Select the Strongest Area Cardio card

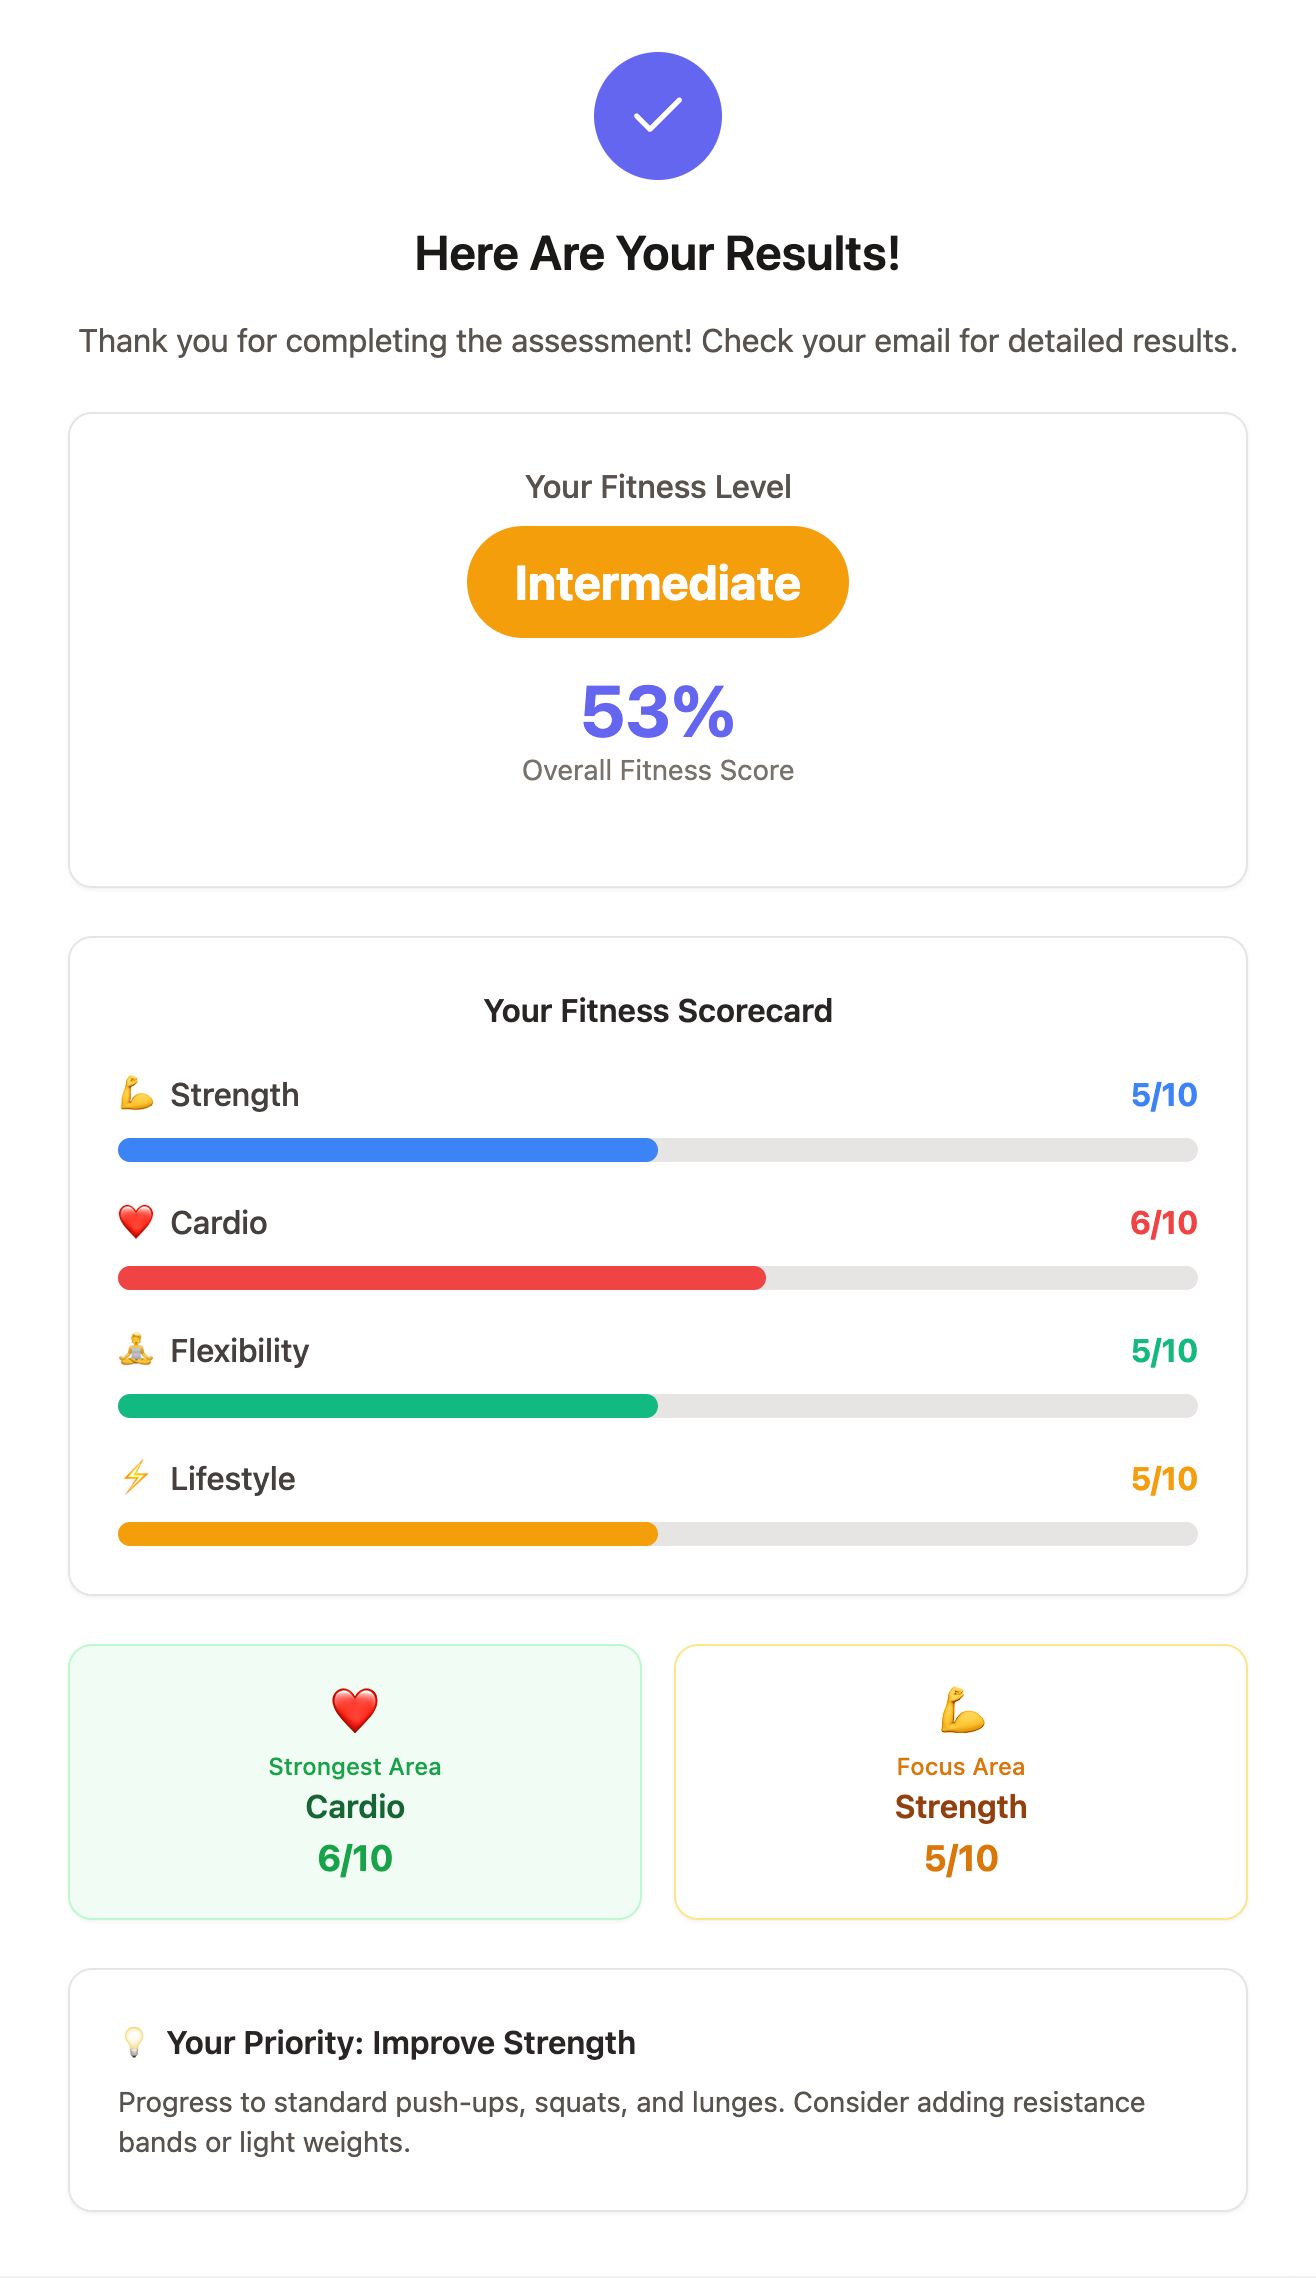(355, 1782)
